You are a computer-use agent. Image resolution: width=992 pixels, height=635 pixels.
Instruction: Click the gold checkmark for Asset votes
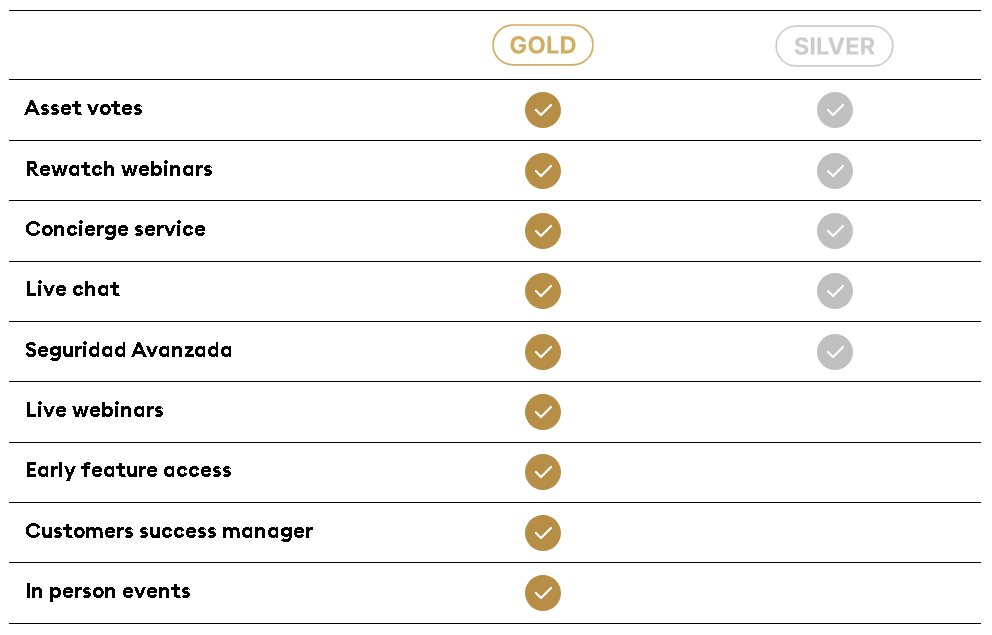point(543,110)
